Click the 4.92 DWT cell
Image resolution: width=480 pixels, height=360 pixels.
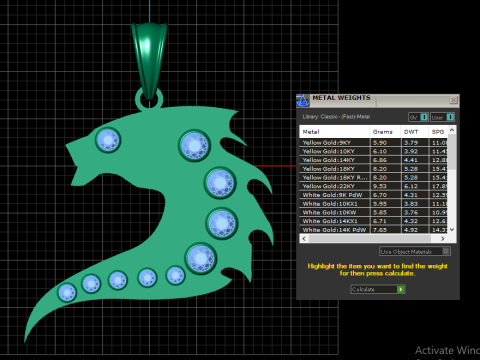(x=414, y=230)
